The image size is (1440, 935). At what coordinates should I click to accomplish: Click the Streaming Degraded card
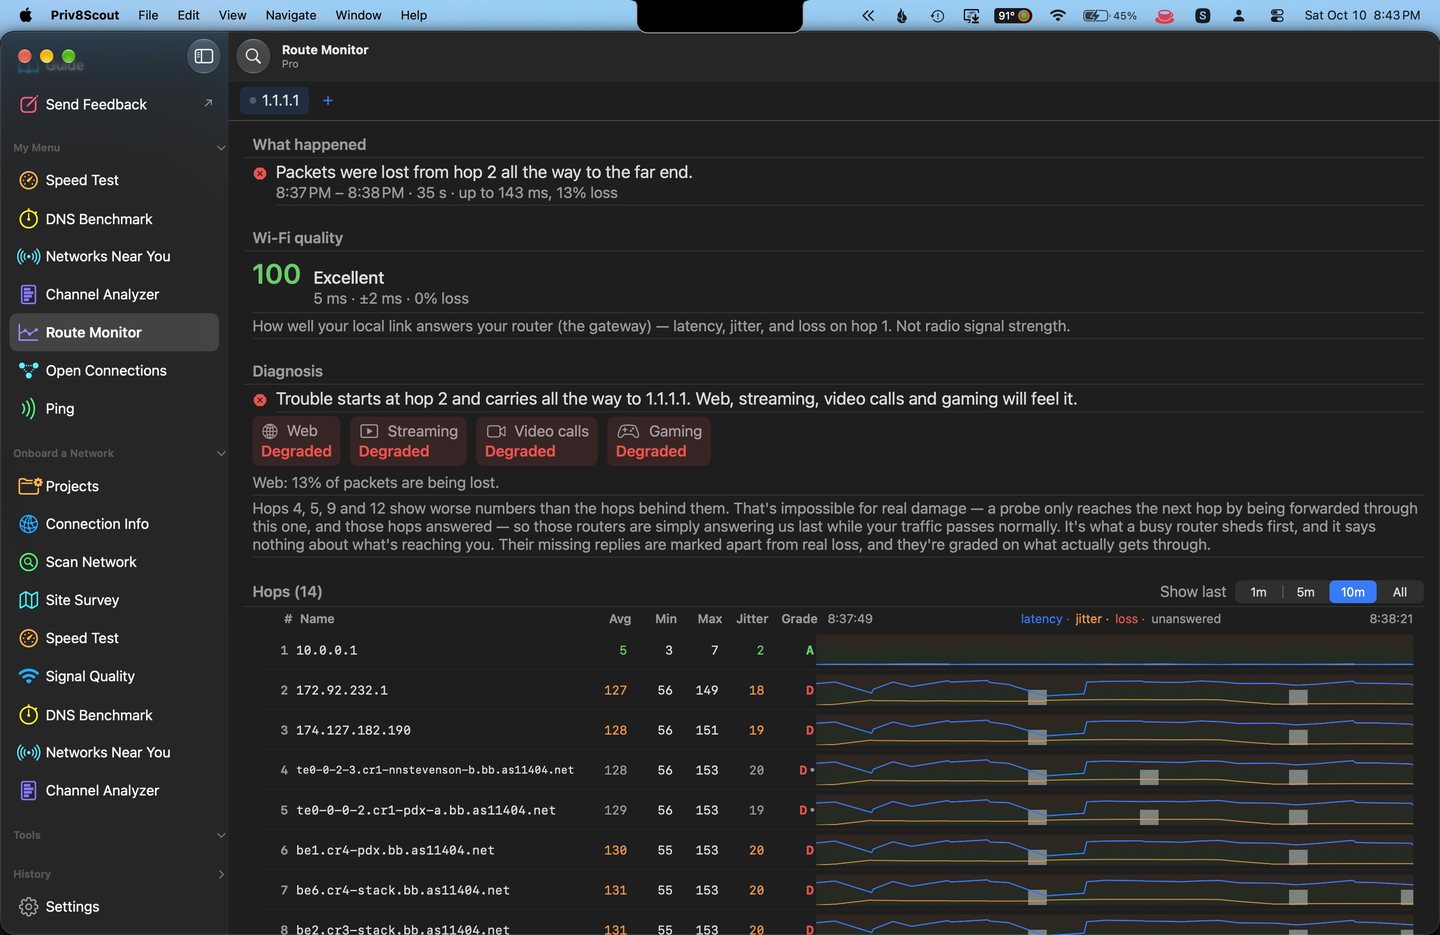pos(408,441)
